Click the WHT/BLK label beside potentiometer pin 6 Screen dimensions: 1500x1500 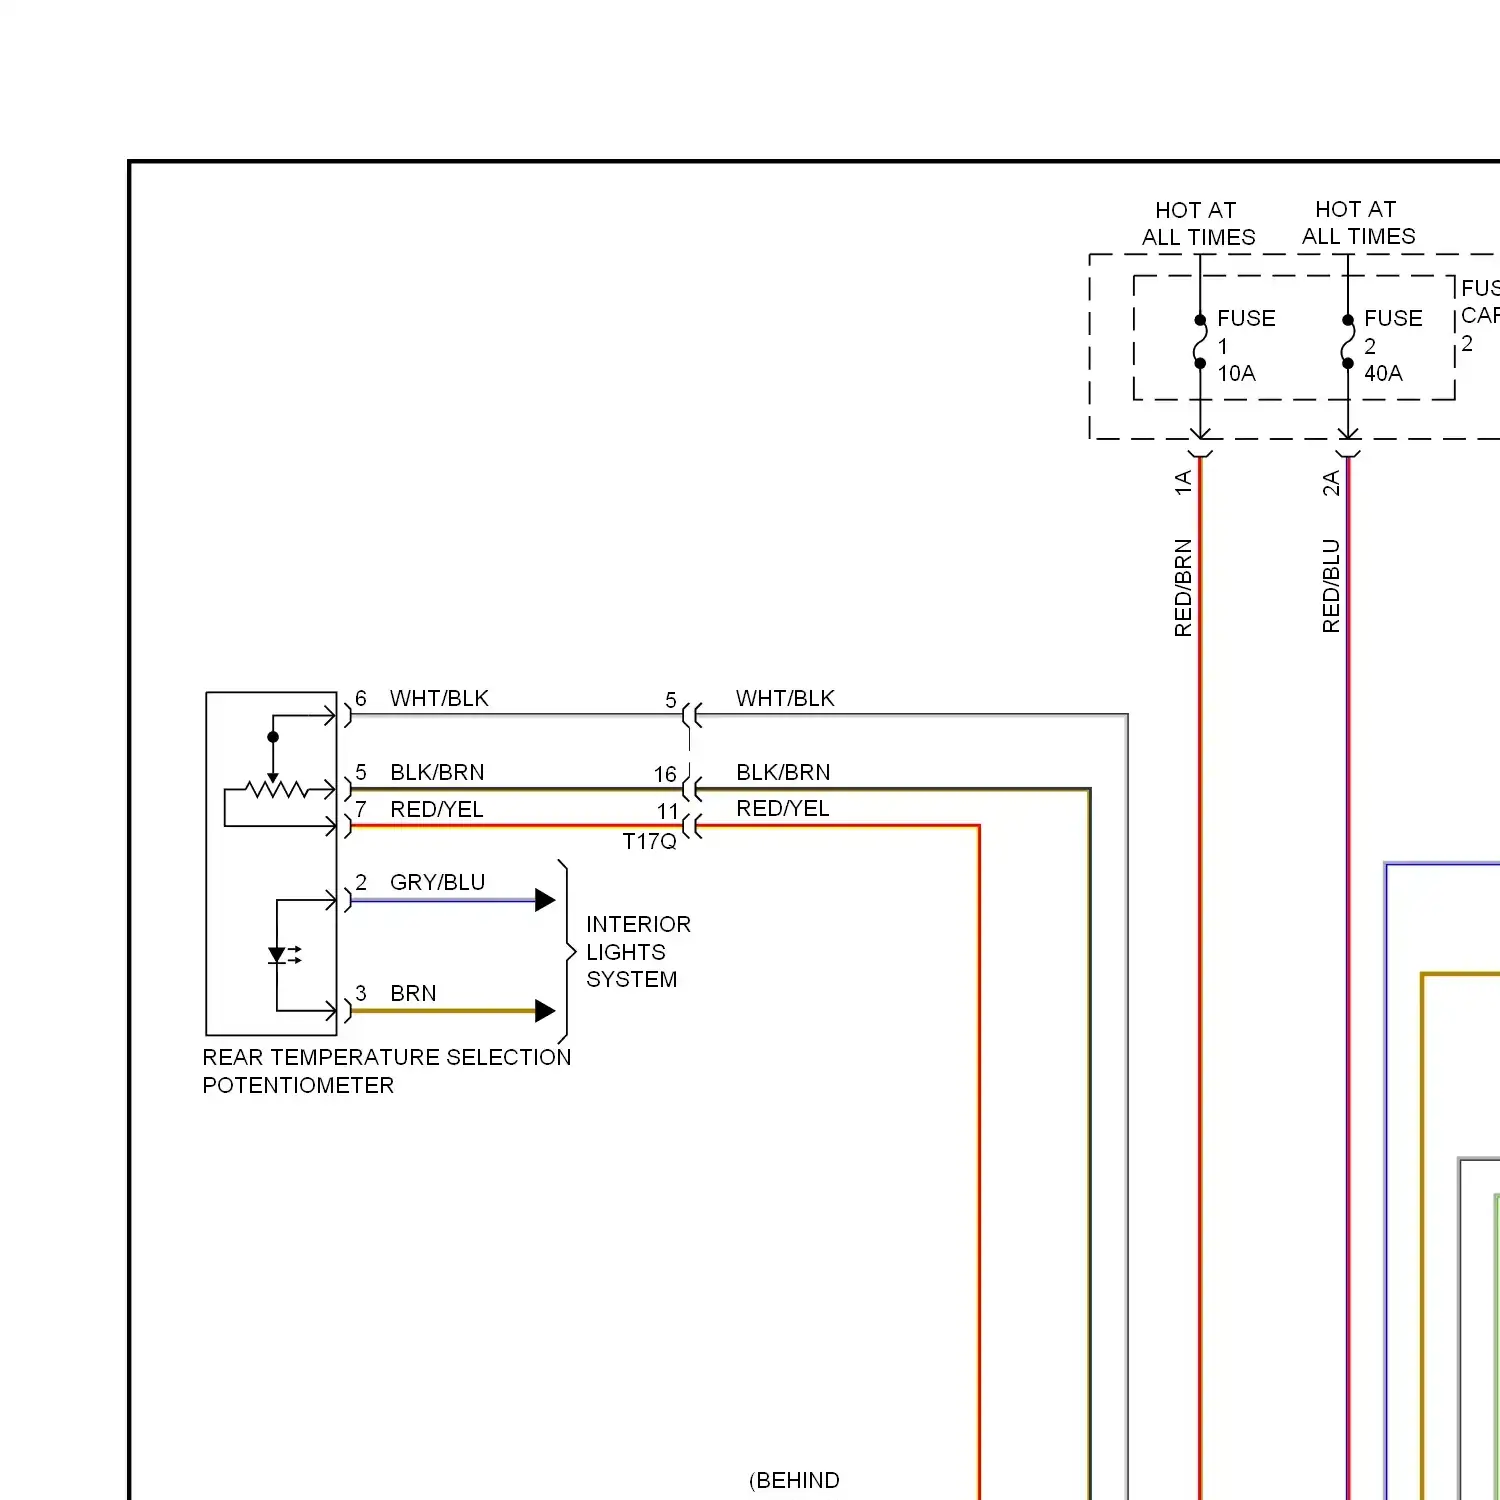point(439,698)
